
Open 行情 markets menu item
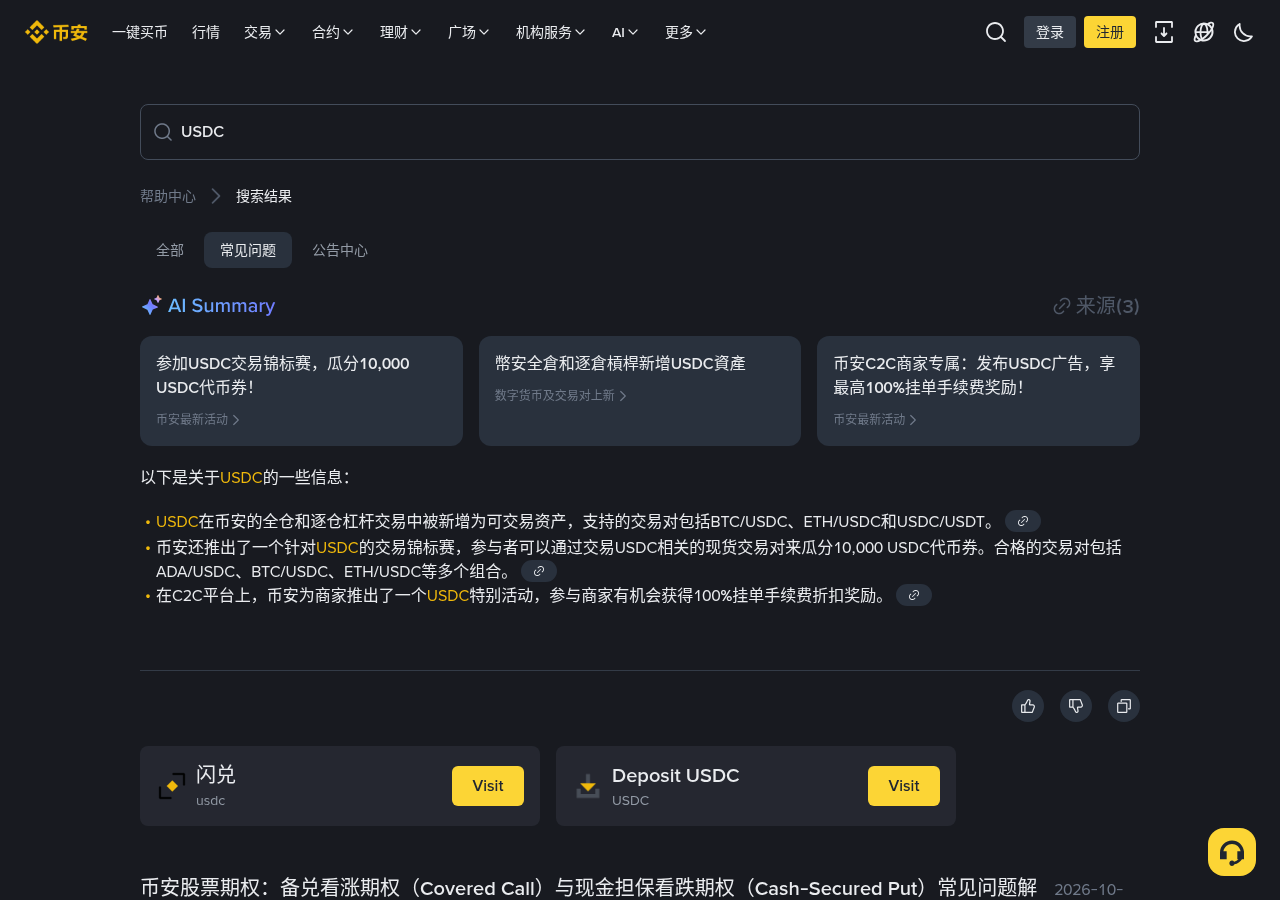[206, 32]
